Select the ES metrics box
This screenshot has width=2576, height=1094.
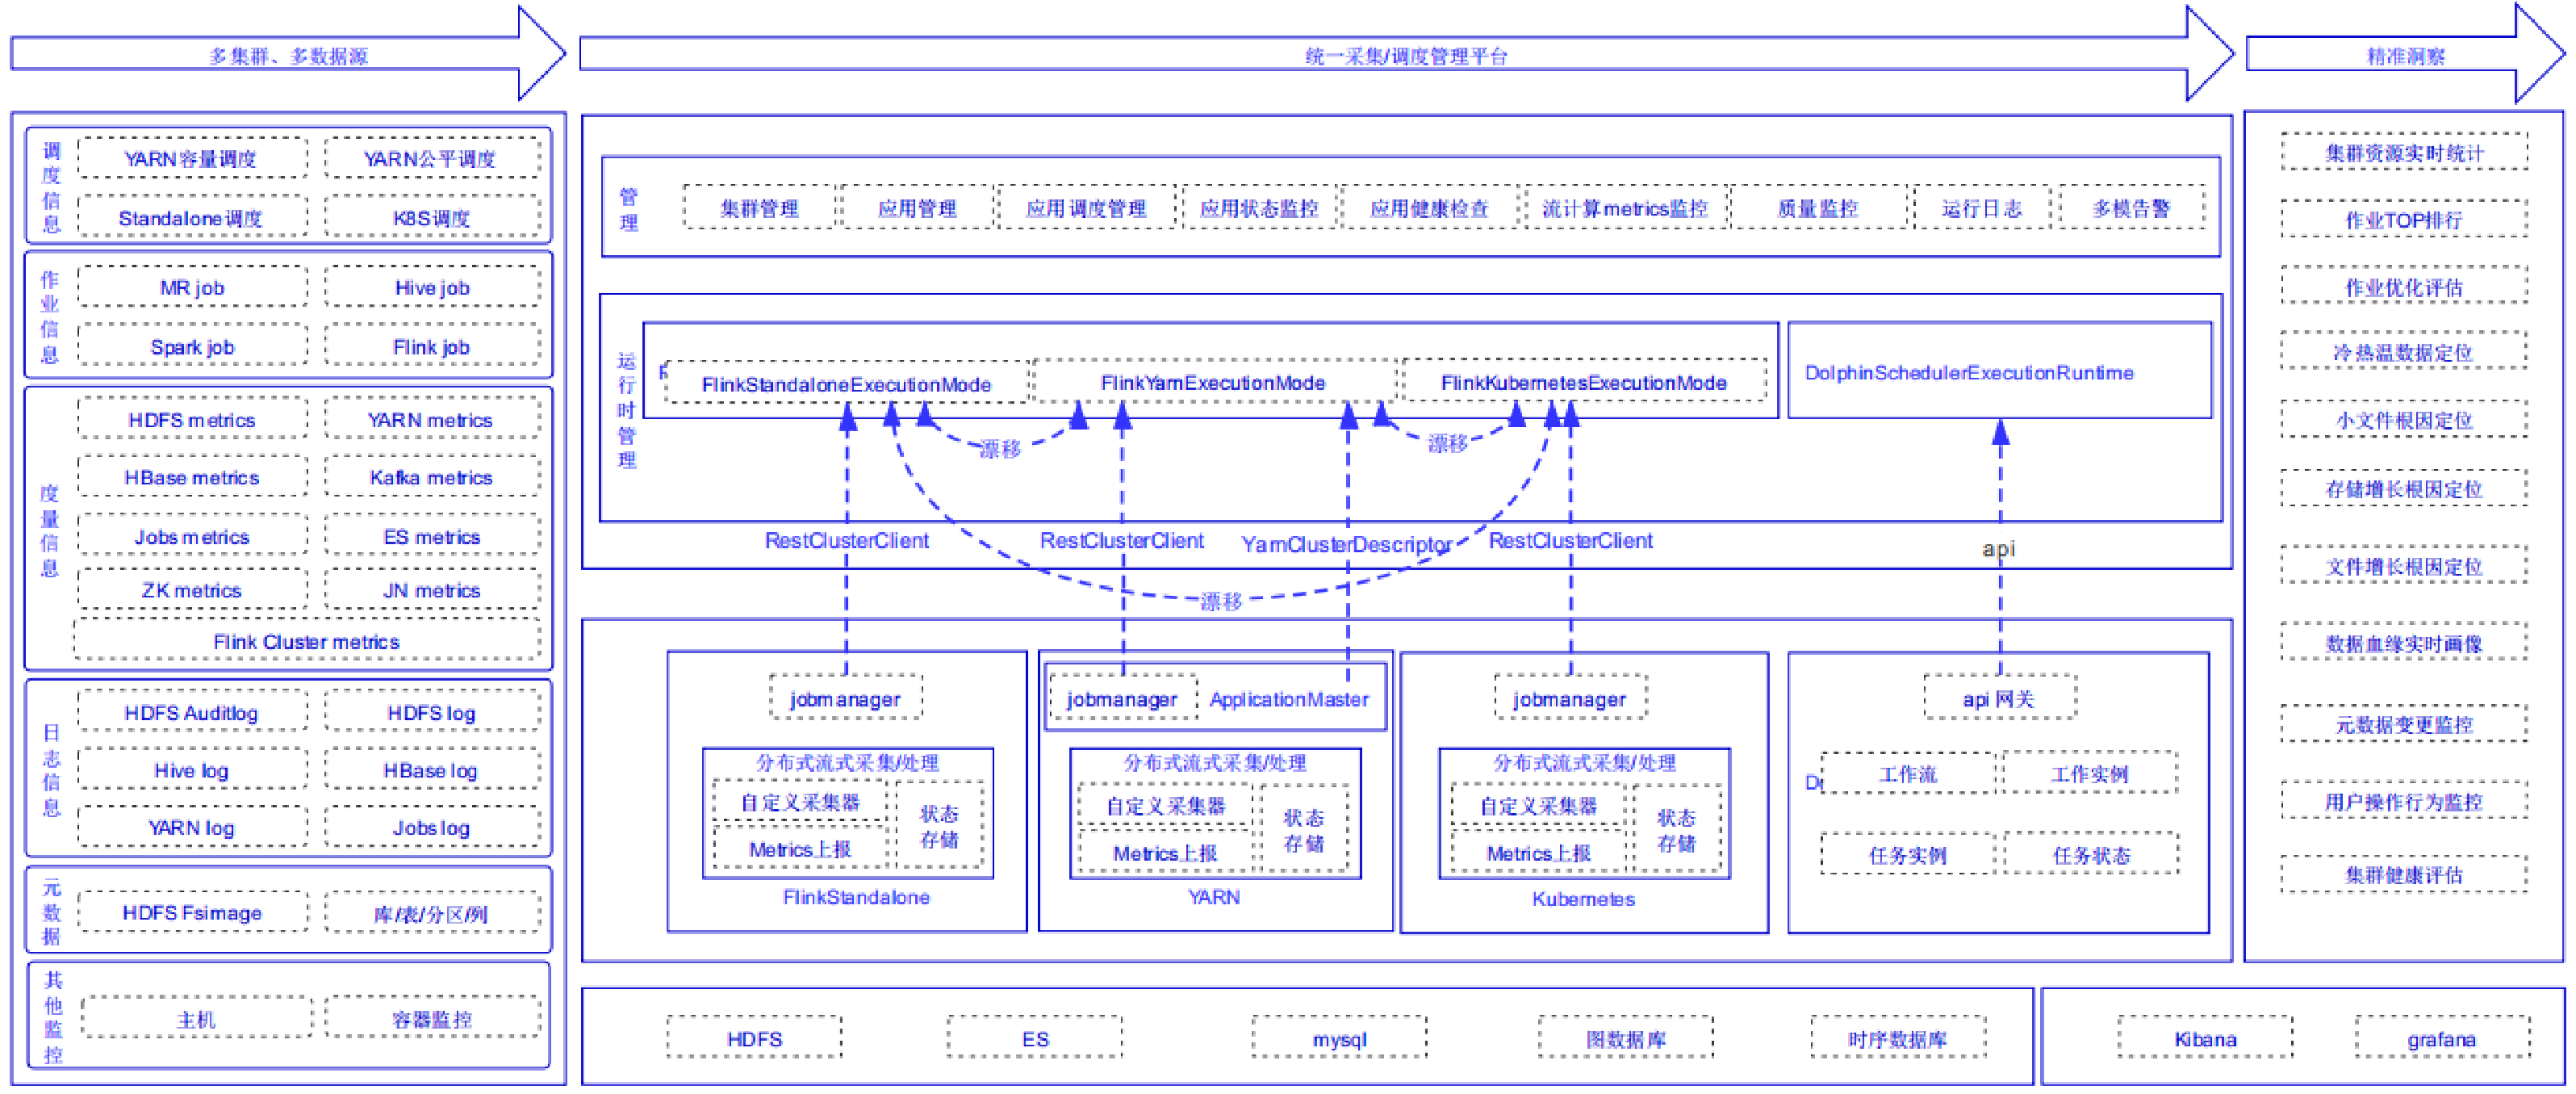pos(432,535)
